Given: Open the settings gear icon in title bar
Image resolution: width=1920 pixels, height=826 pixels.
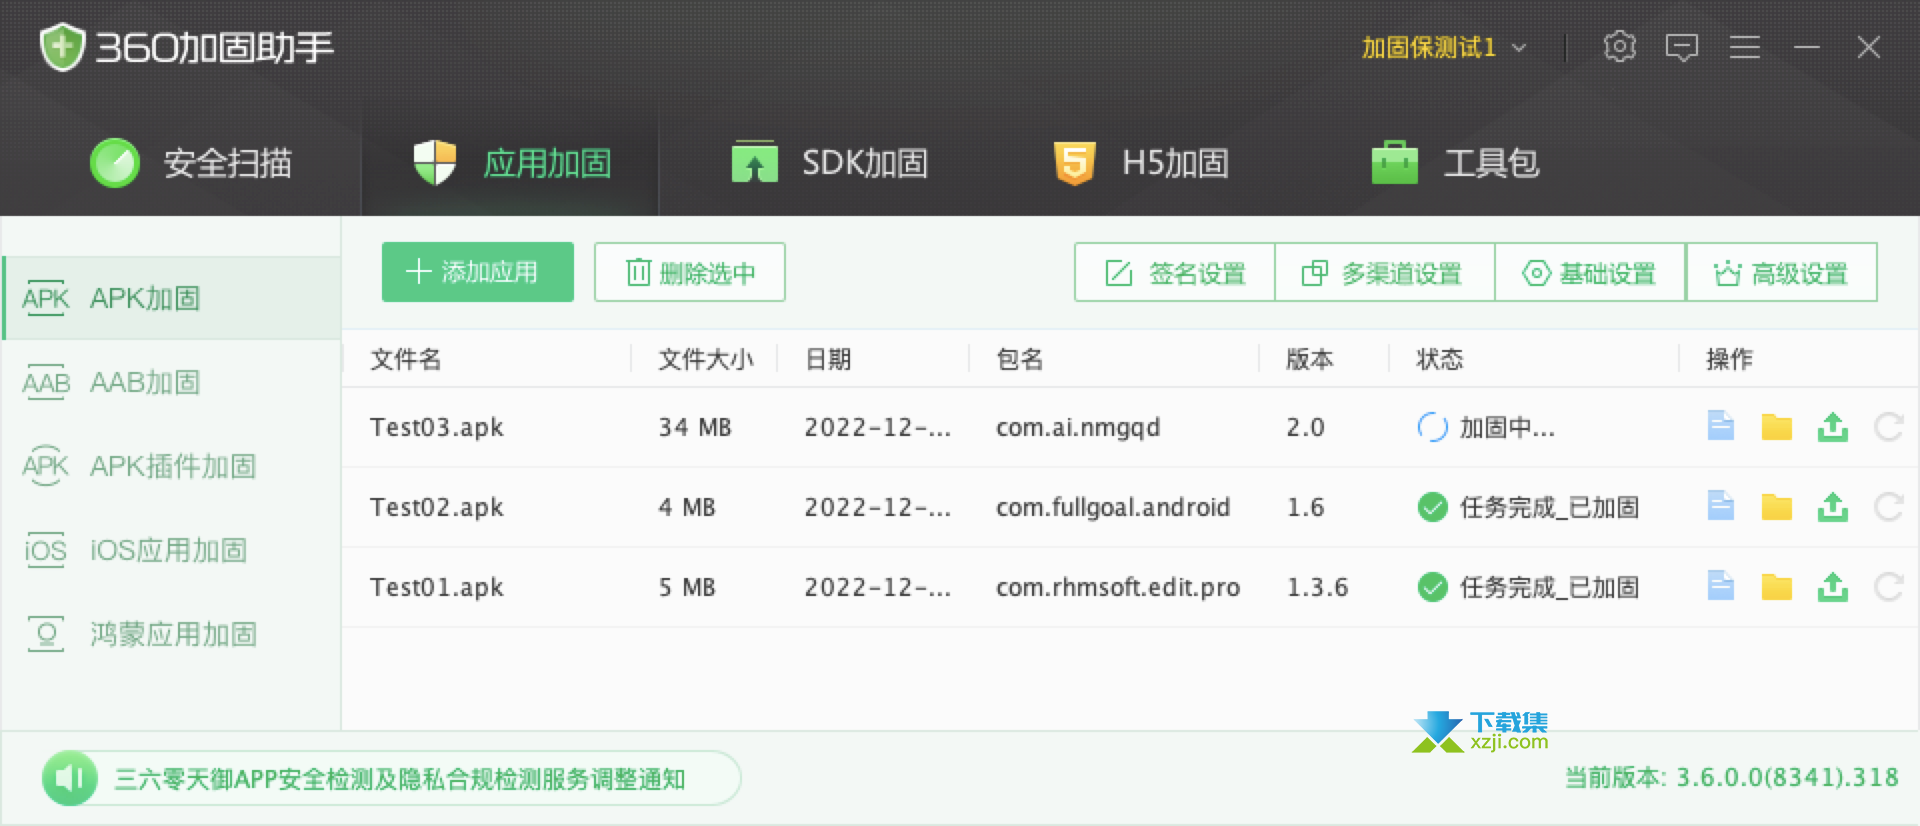Looking at the screenshot, I should 1619,47.
